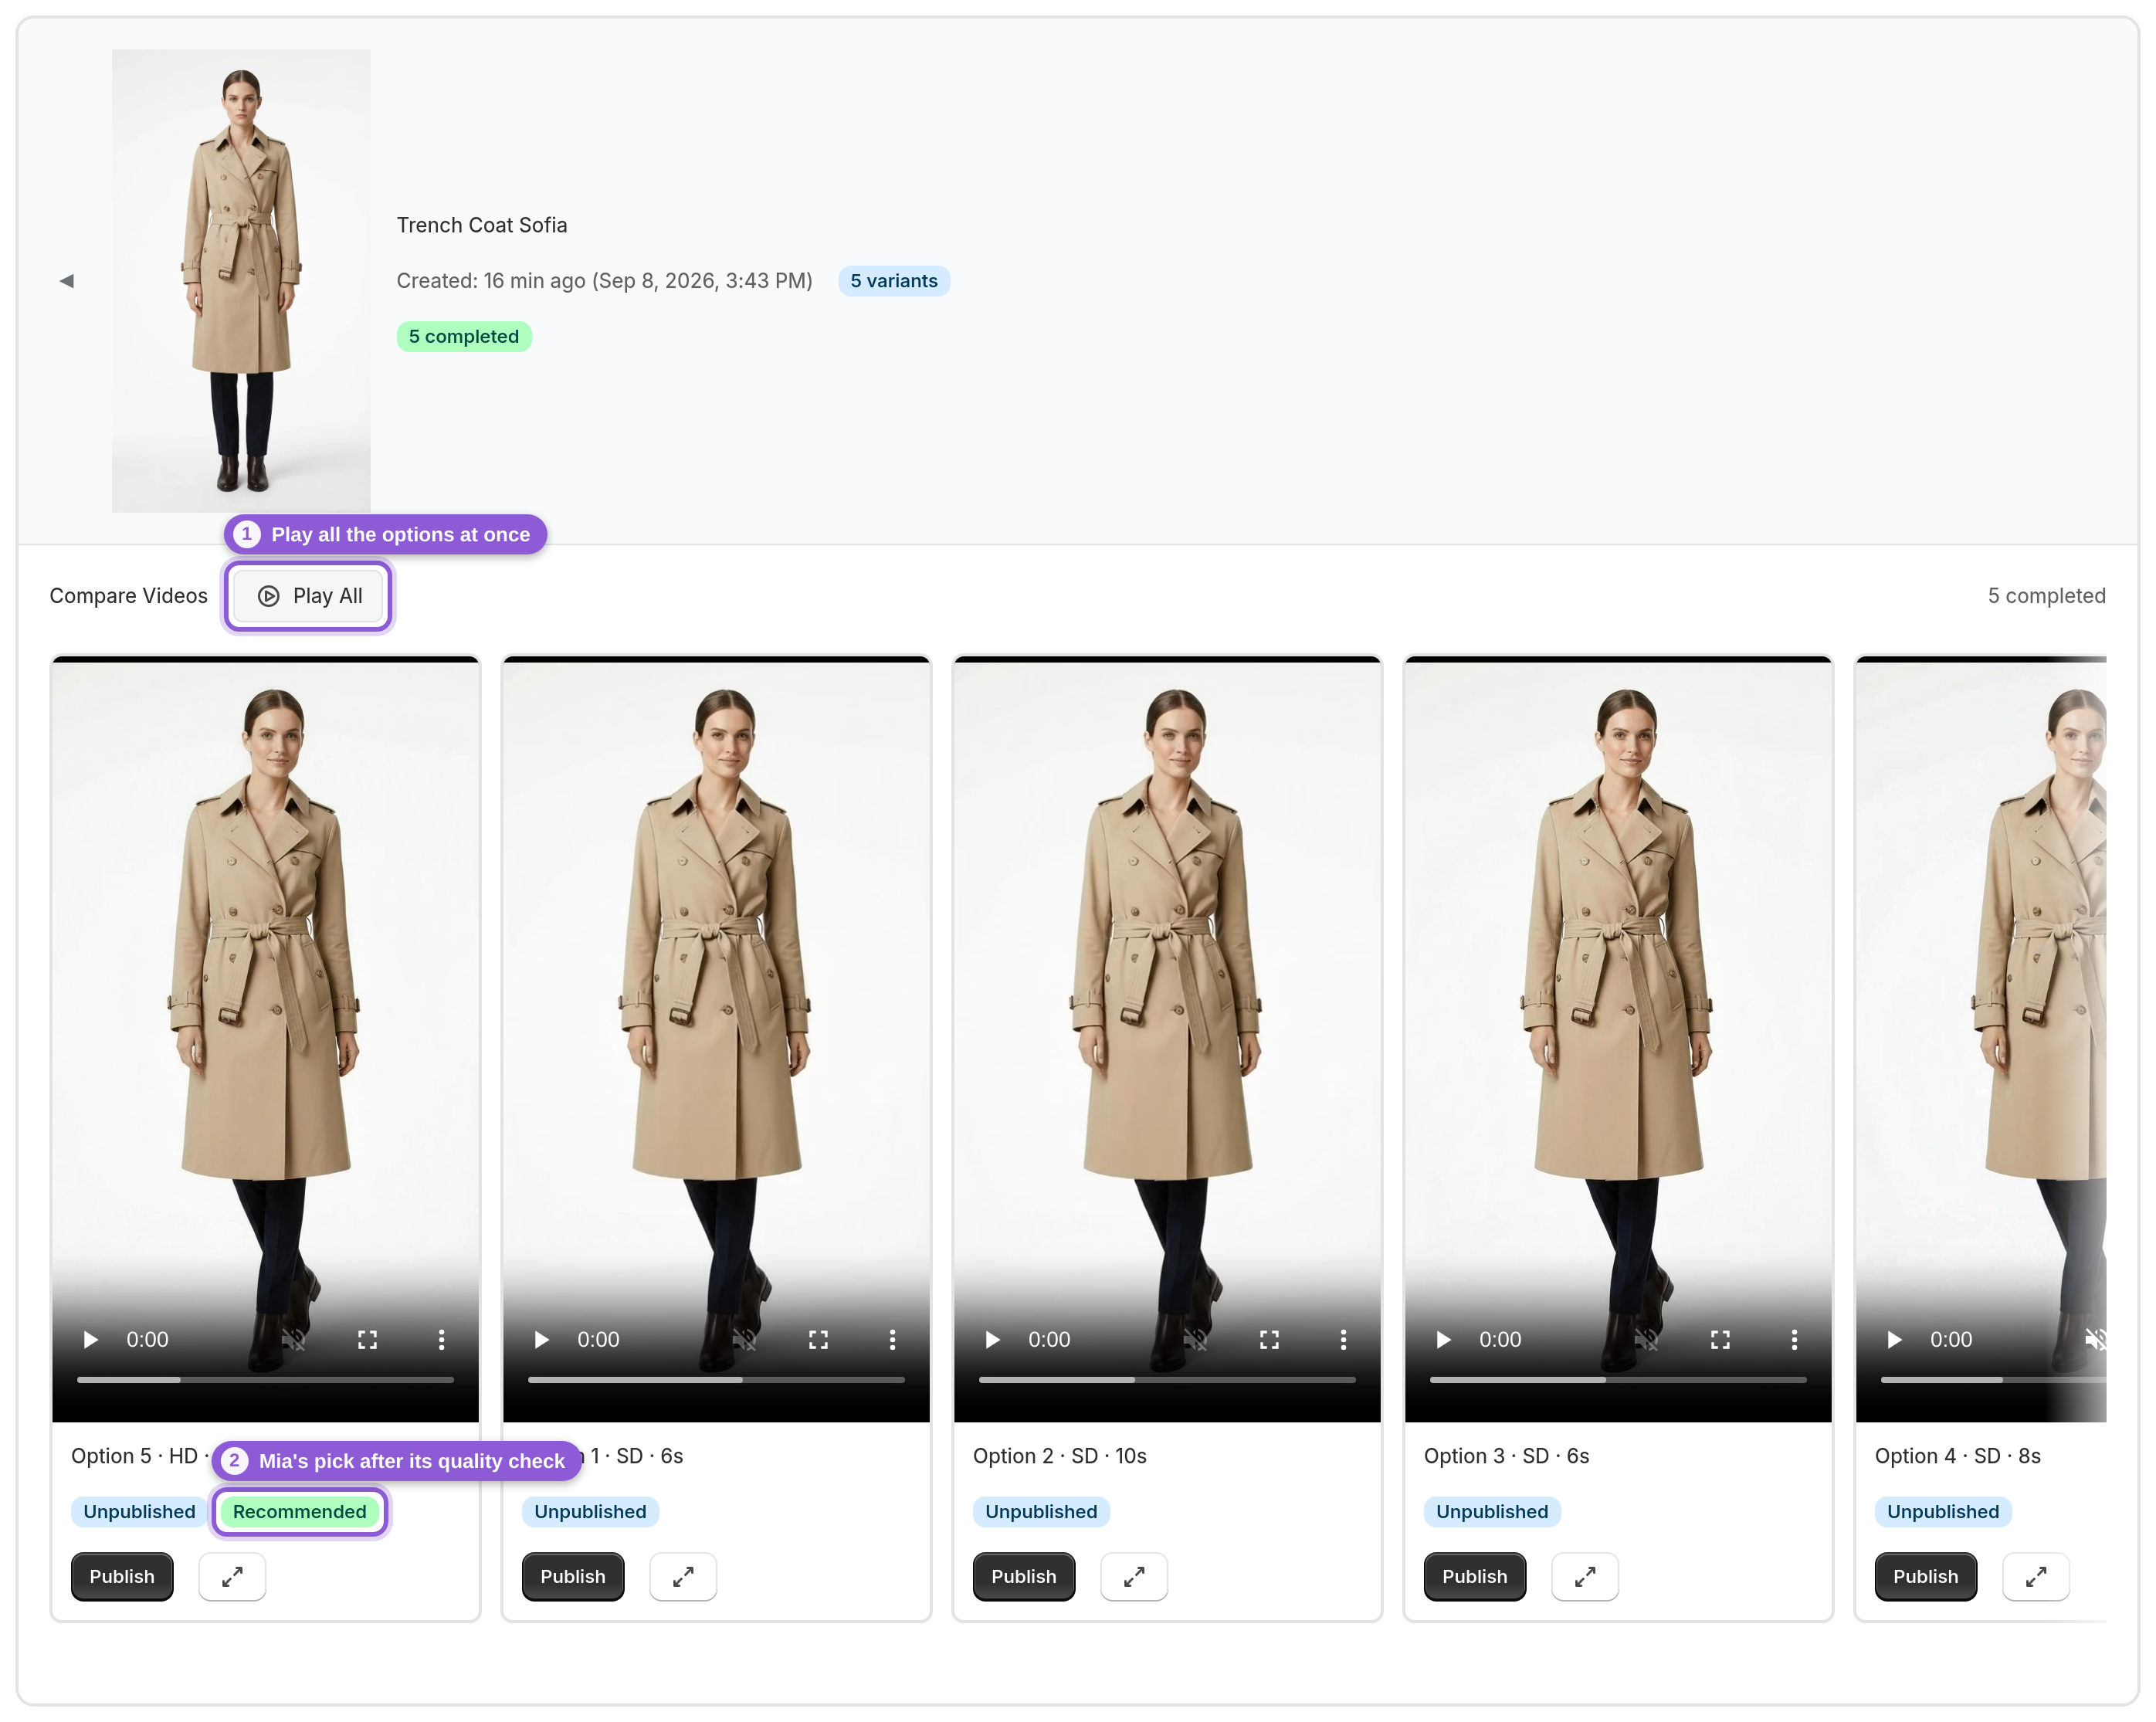2156x1722 pixels.
Task: Click Option 5 Unpublished status badge
Action: pyautogui.click(x=139, y=1511)
